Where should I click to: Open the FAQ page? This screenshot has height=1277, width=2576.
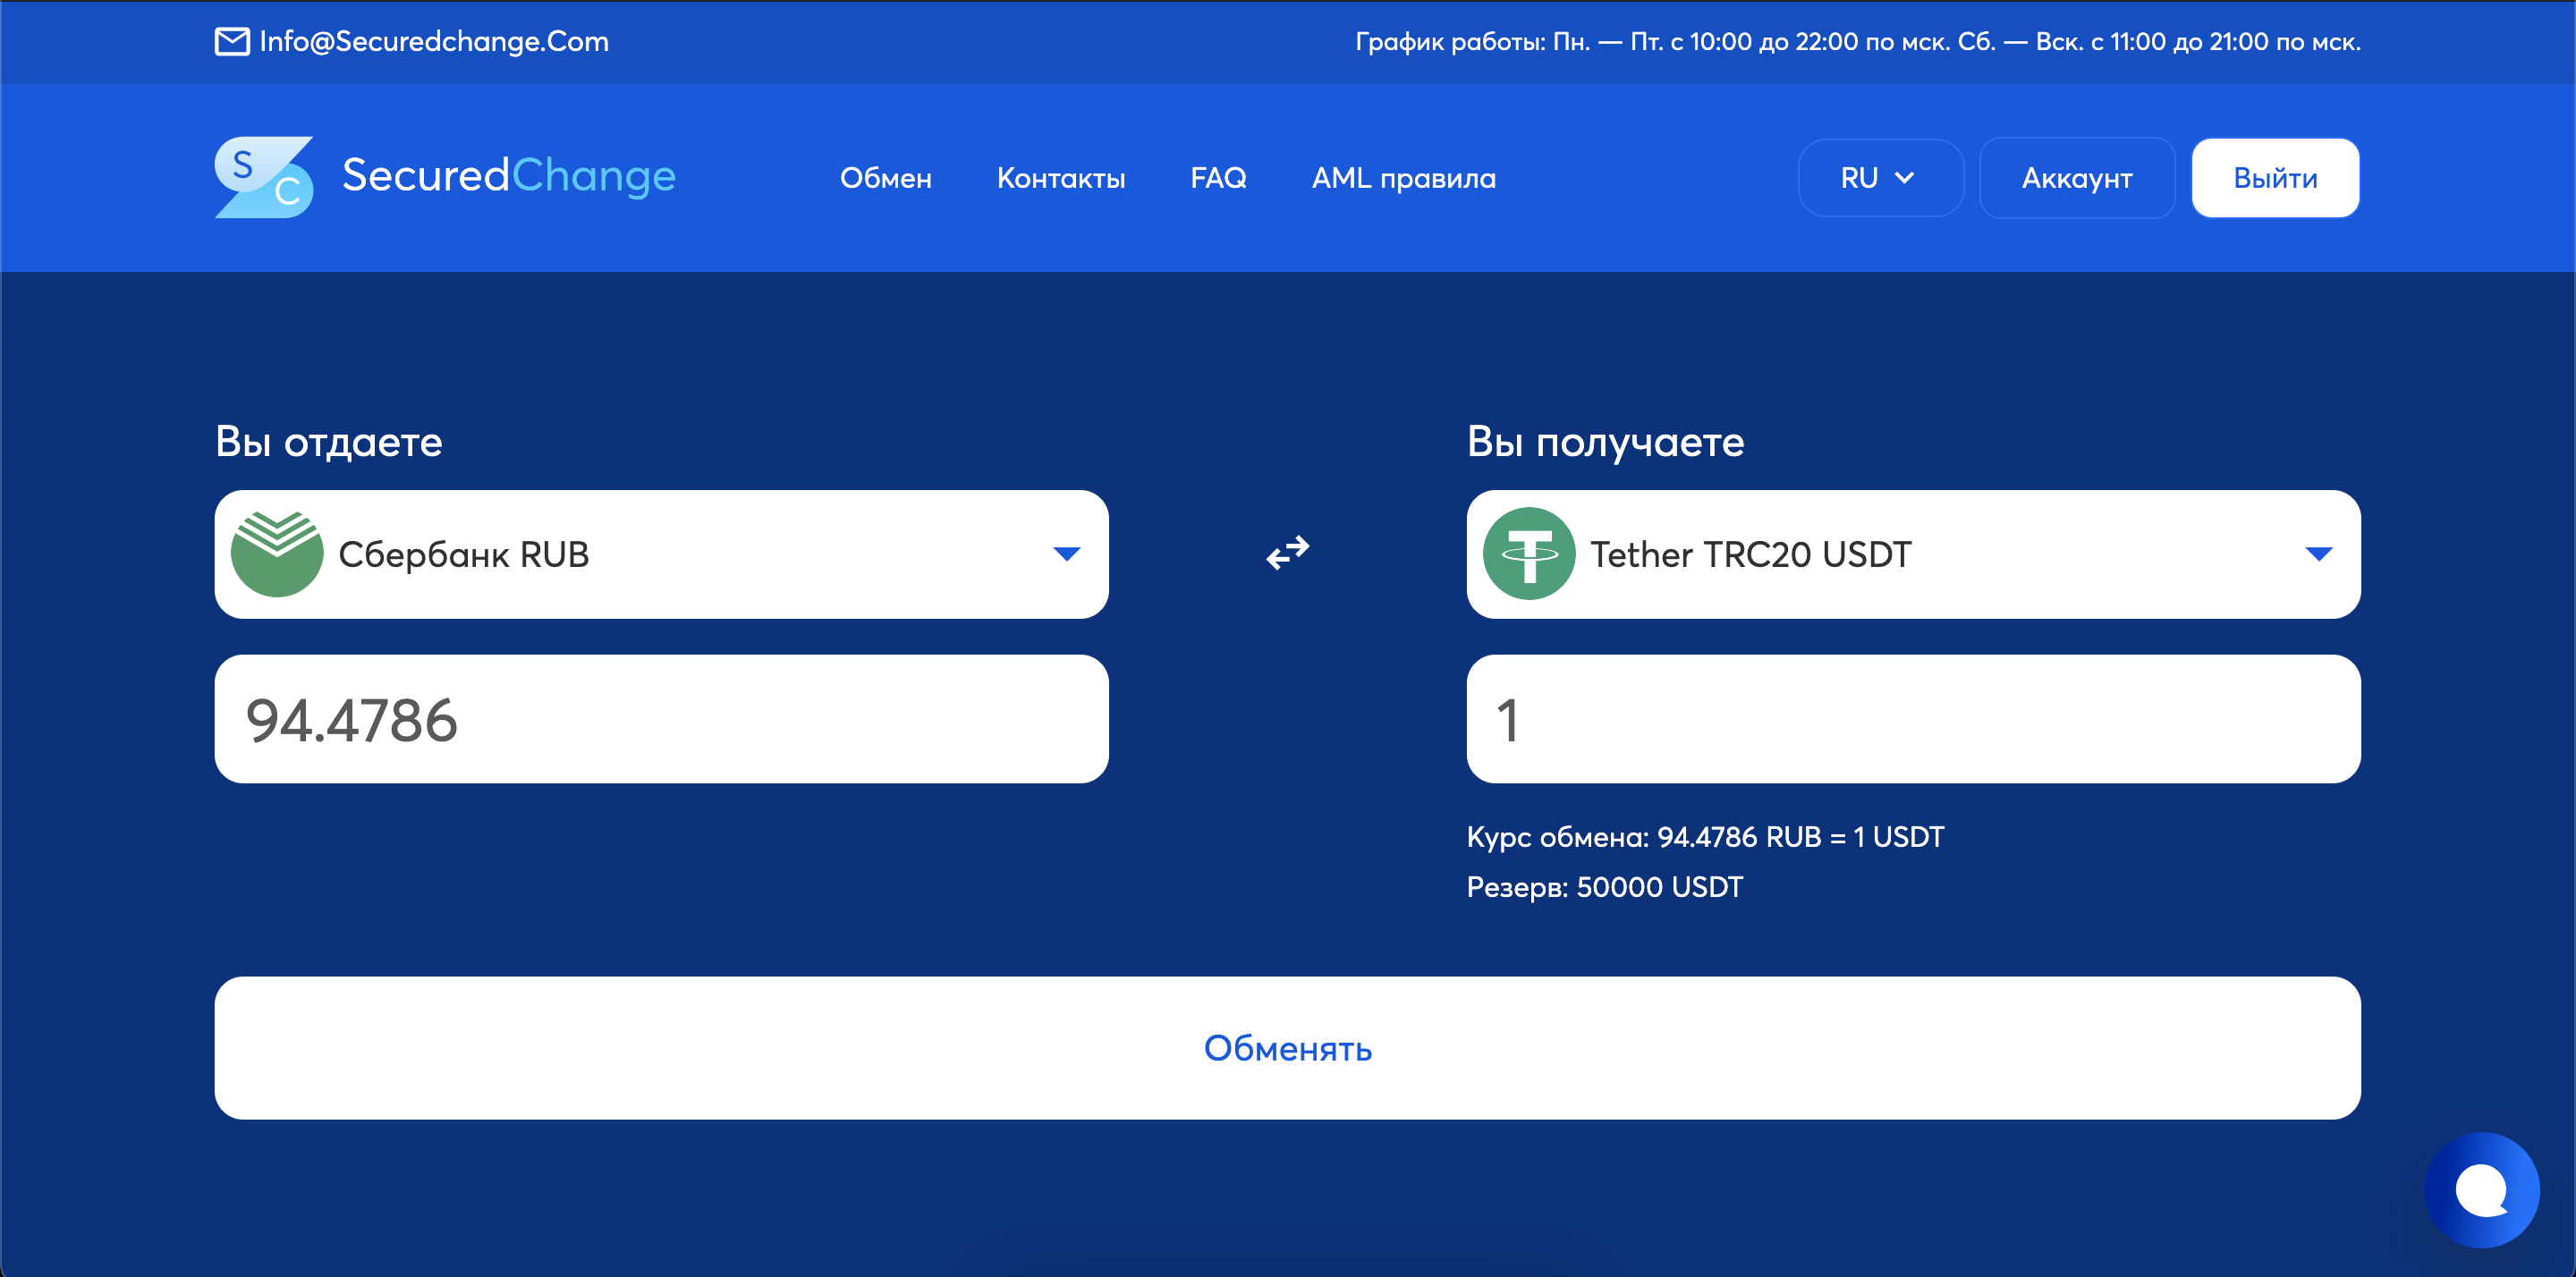1218,178
